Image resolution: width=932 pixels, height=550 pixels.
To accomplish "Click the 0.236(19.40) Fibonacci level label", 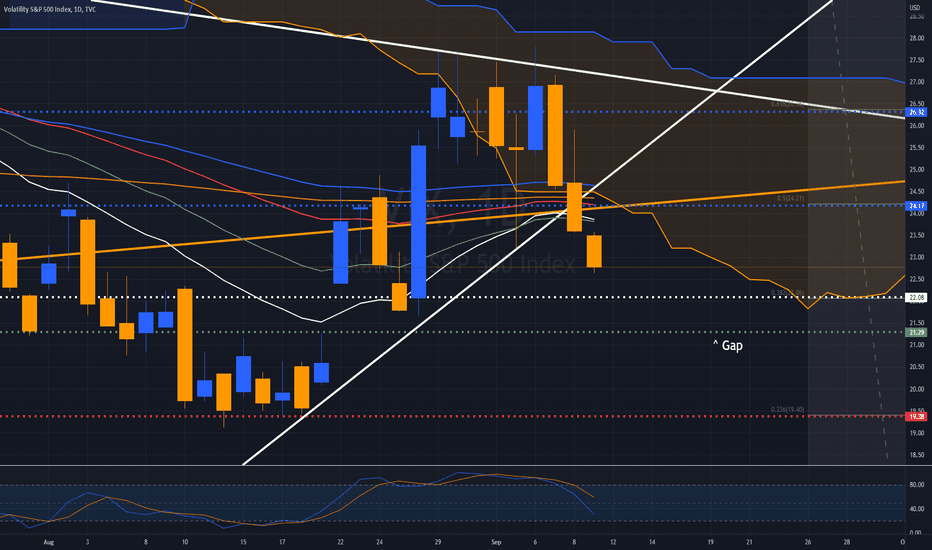I will pyautogui.click(x=787, y=409).
